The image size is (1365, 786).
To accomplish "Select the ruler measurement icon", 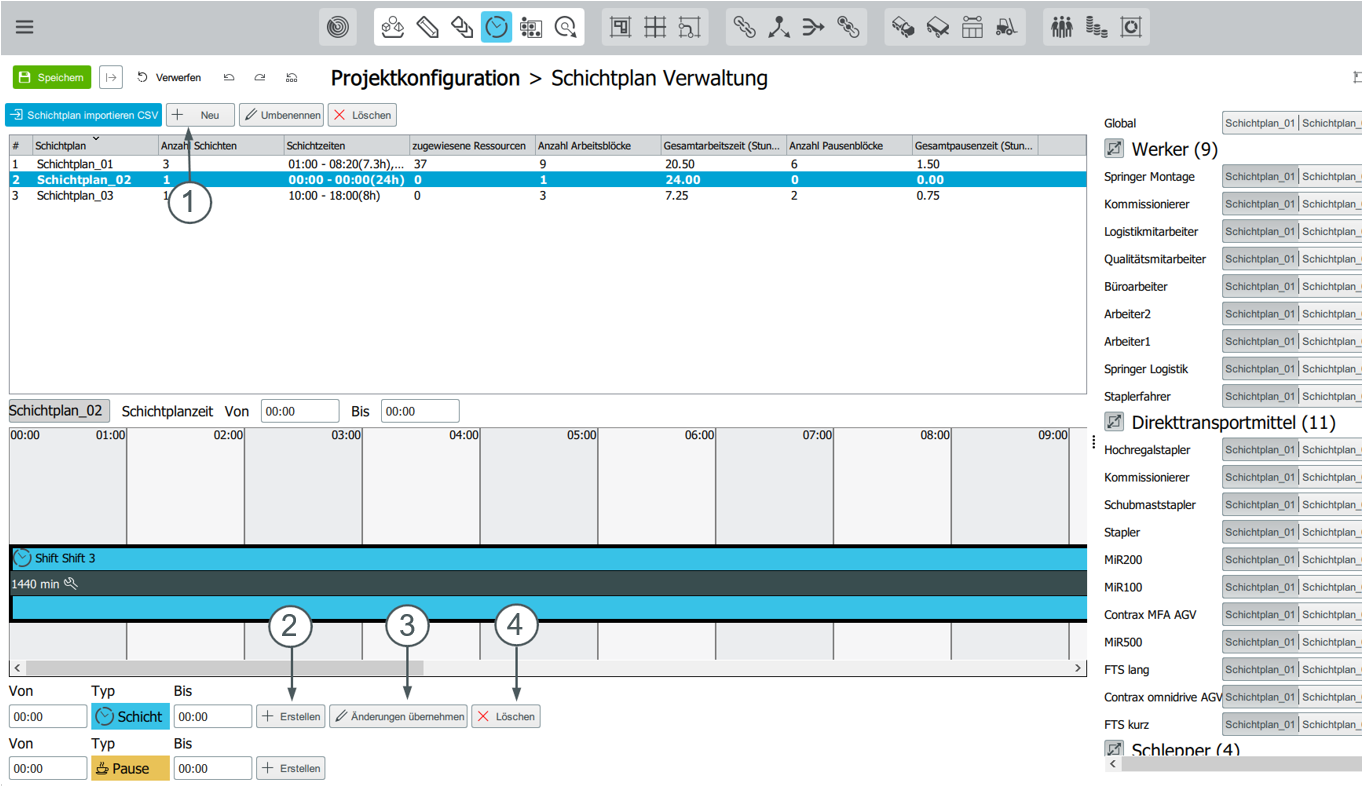I will coord(428,27).
